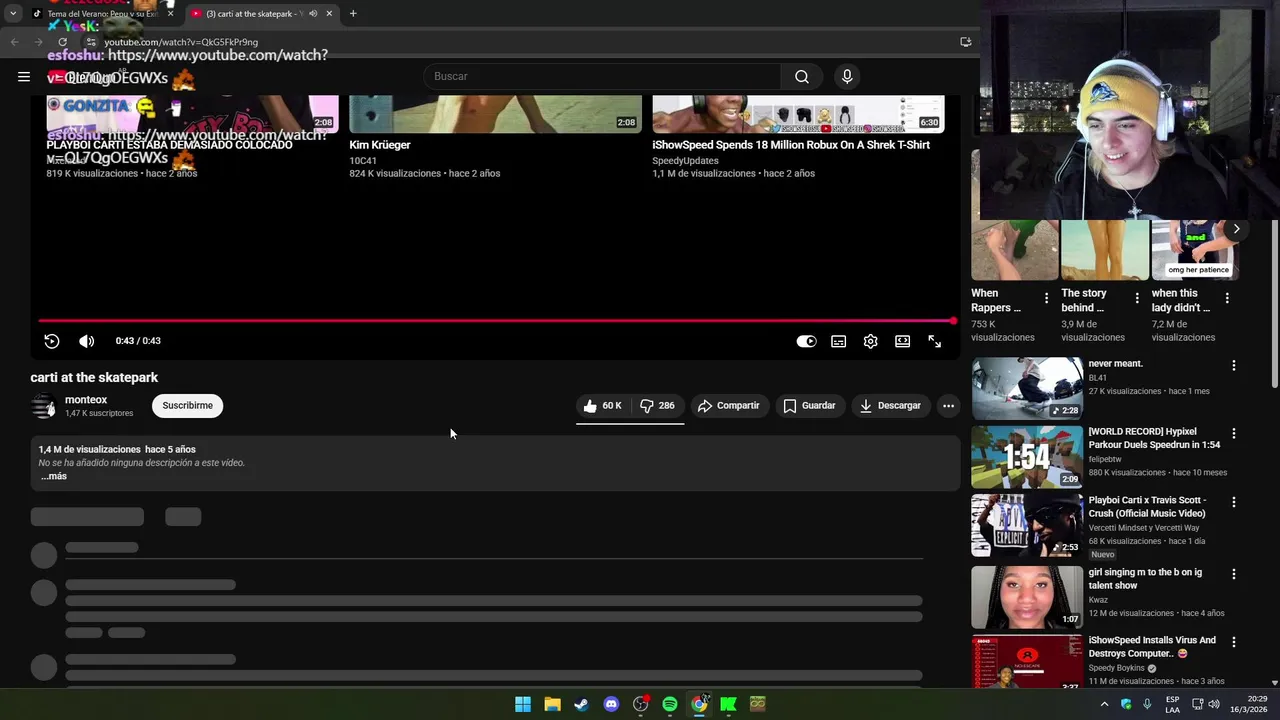The image size is (1280, 720).
Task: Click the monteox channel avatar
Action: point(43,406)
